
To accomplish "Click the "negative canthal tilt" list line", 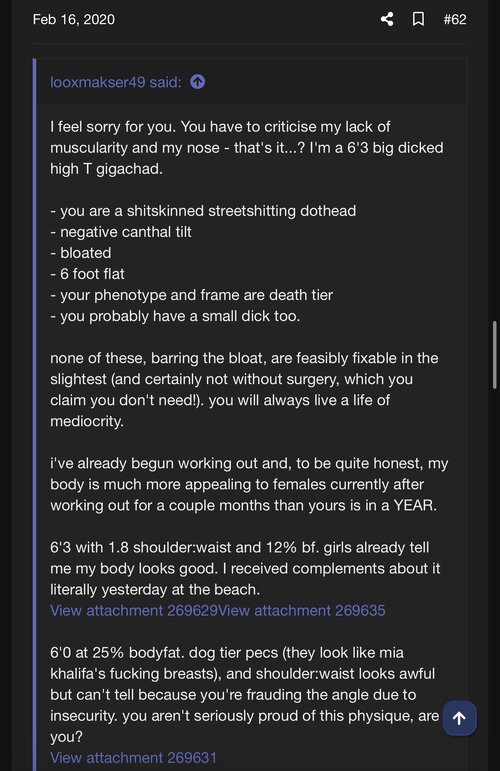I will point(121,232).
